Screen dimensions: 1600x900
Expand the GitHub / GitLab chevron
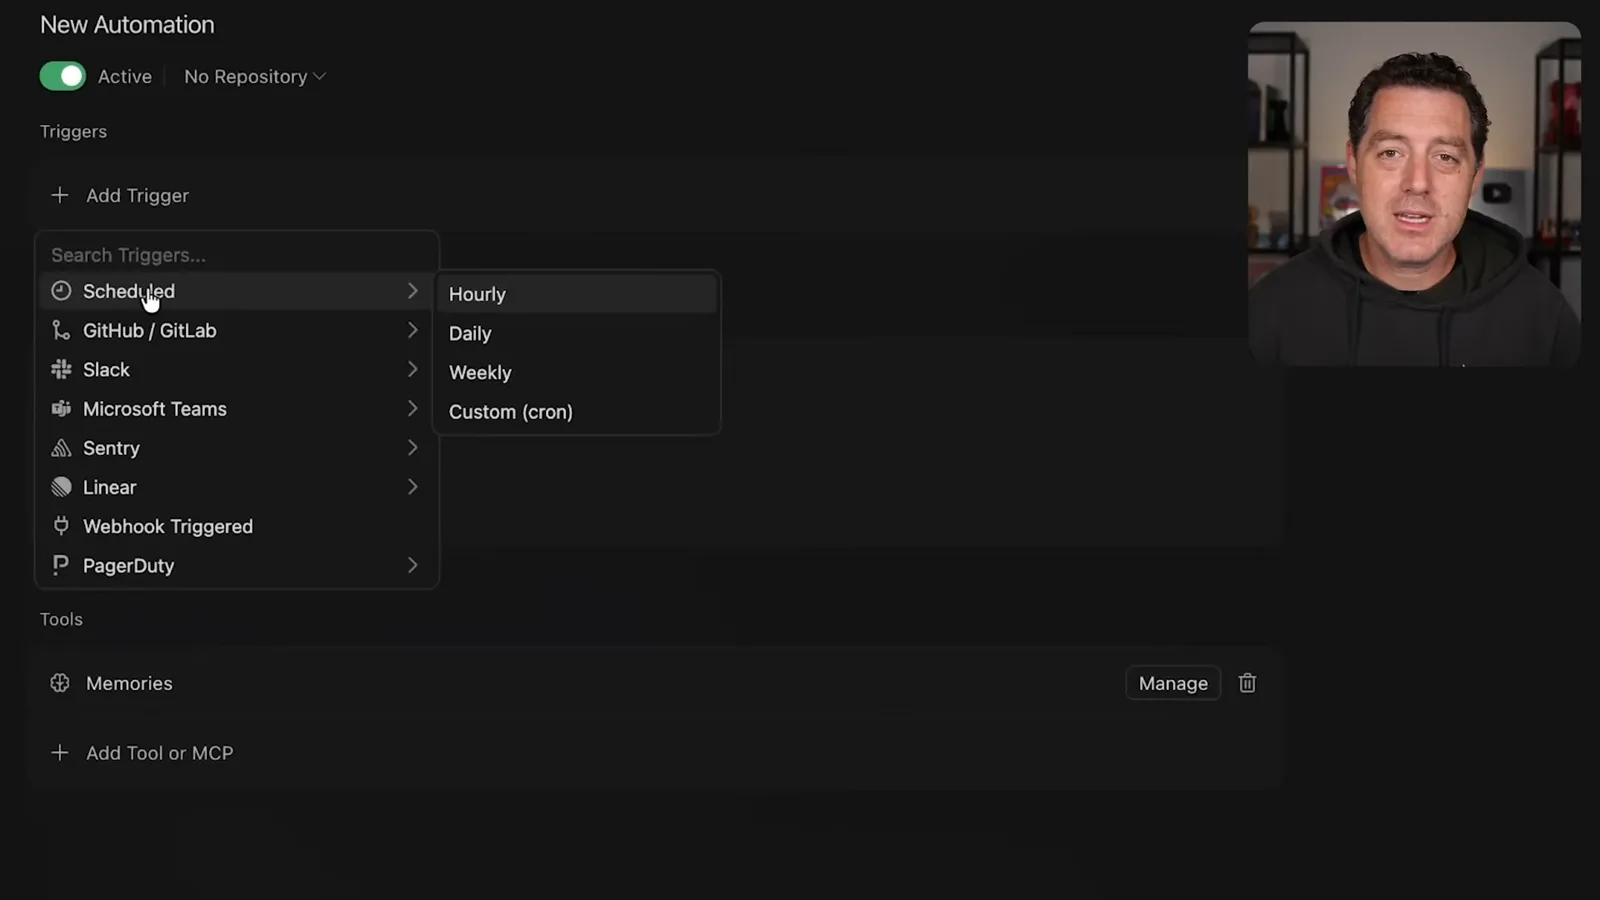(x=412, y=330)
